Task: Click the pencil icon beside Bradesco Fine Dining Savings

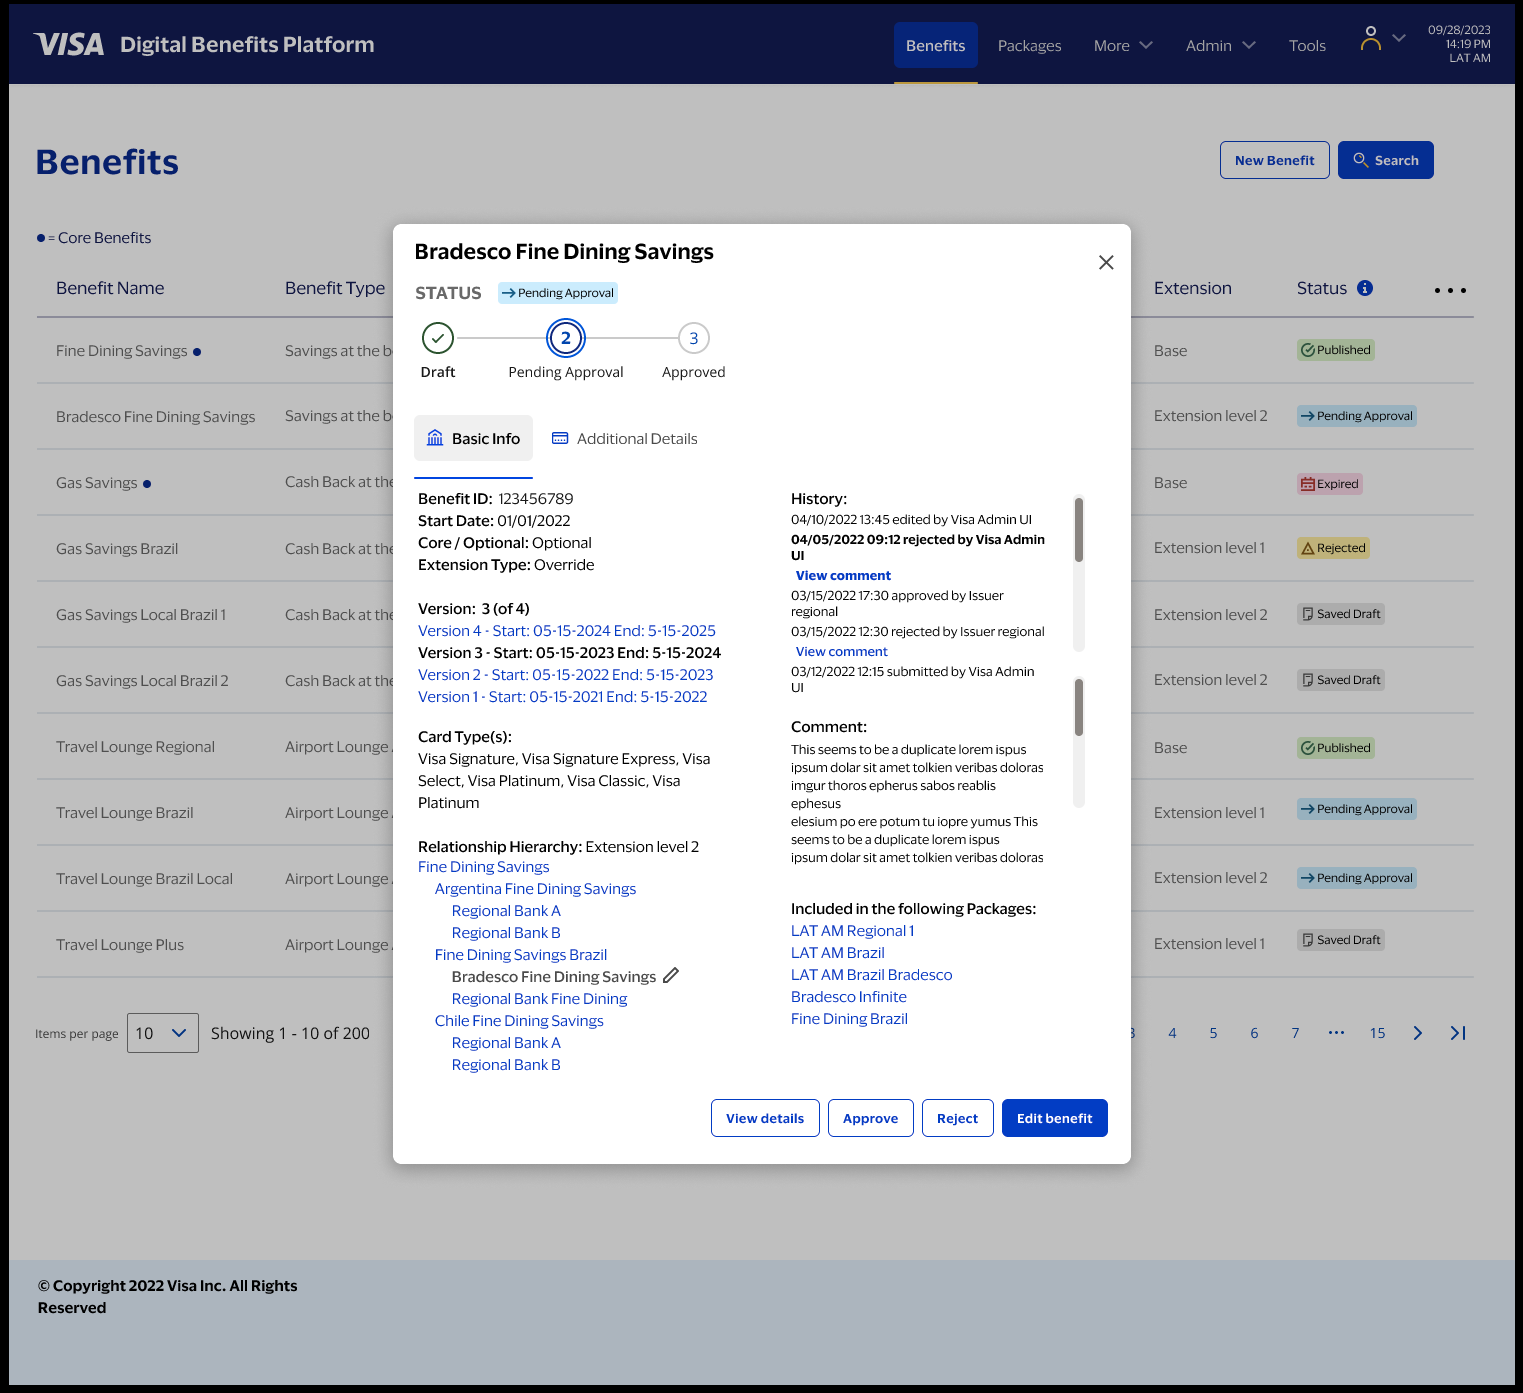Action: [x=671, y=975]
